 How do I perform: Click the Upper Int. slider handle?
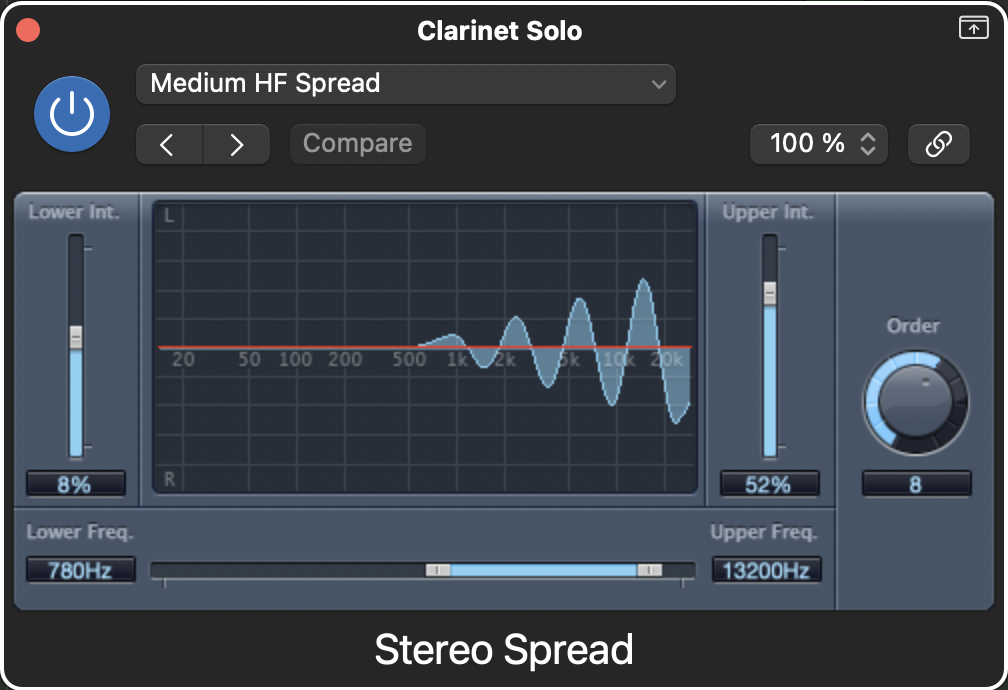click(770, 293)
